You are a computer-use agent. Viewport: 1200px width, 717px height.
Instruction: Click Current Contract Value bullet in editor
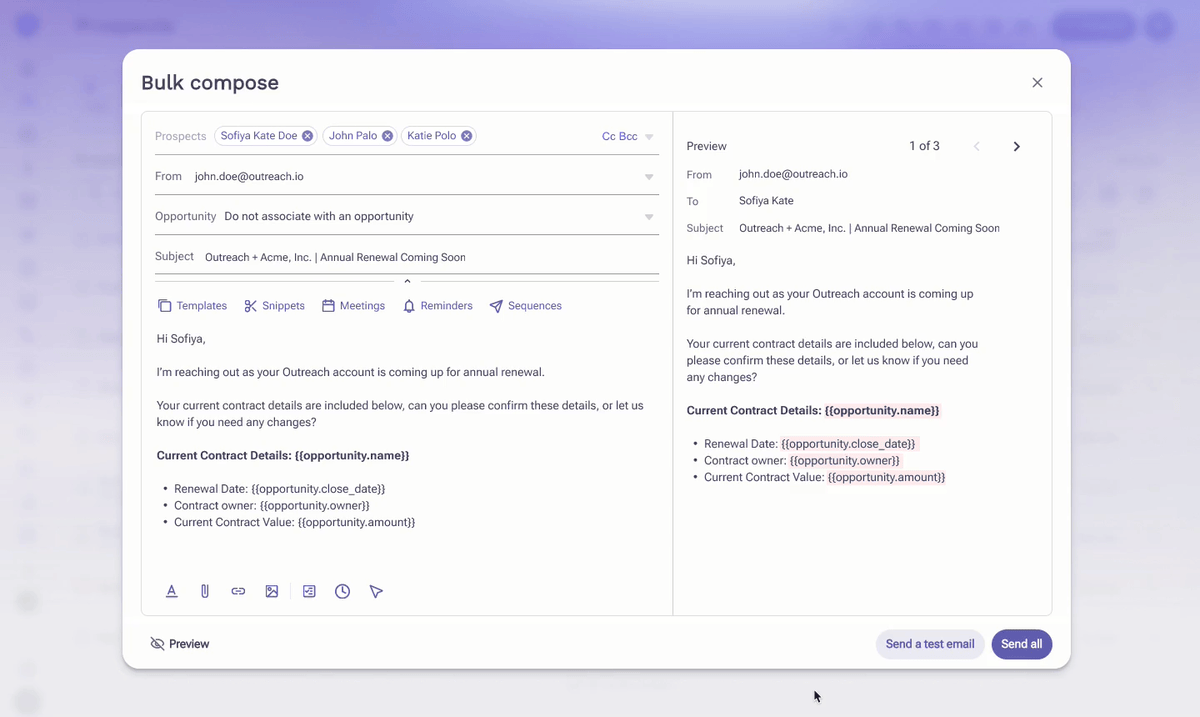pos(294,522)
